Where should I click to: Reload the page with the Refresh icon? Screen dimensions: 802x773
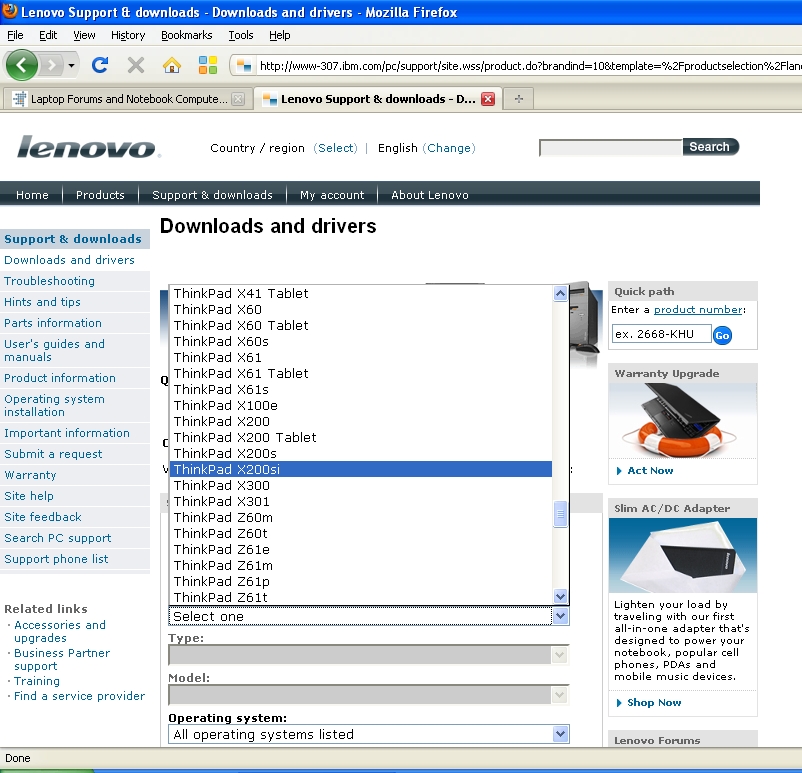coord(100,65)
